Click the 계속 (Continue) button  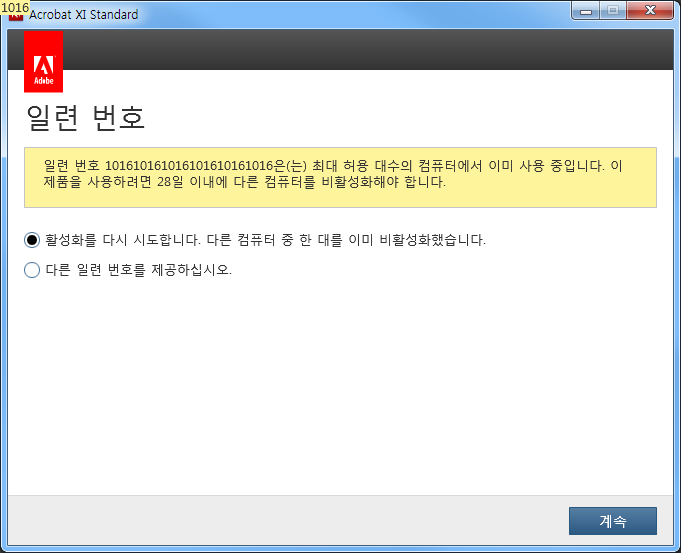(x=612, y=521)
